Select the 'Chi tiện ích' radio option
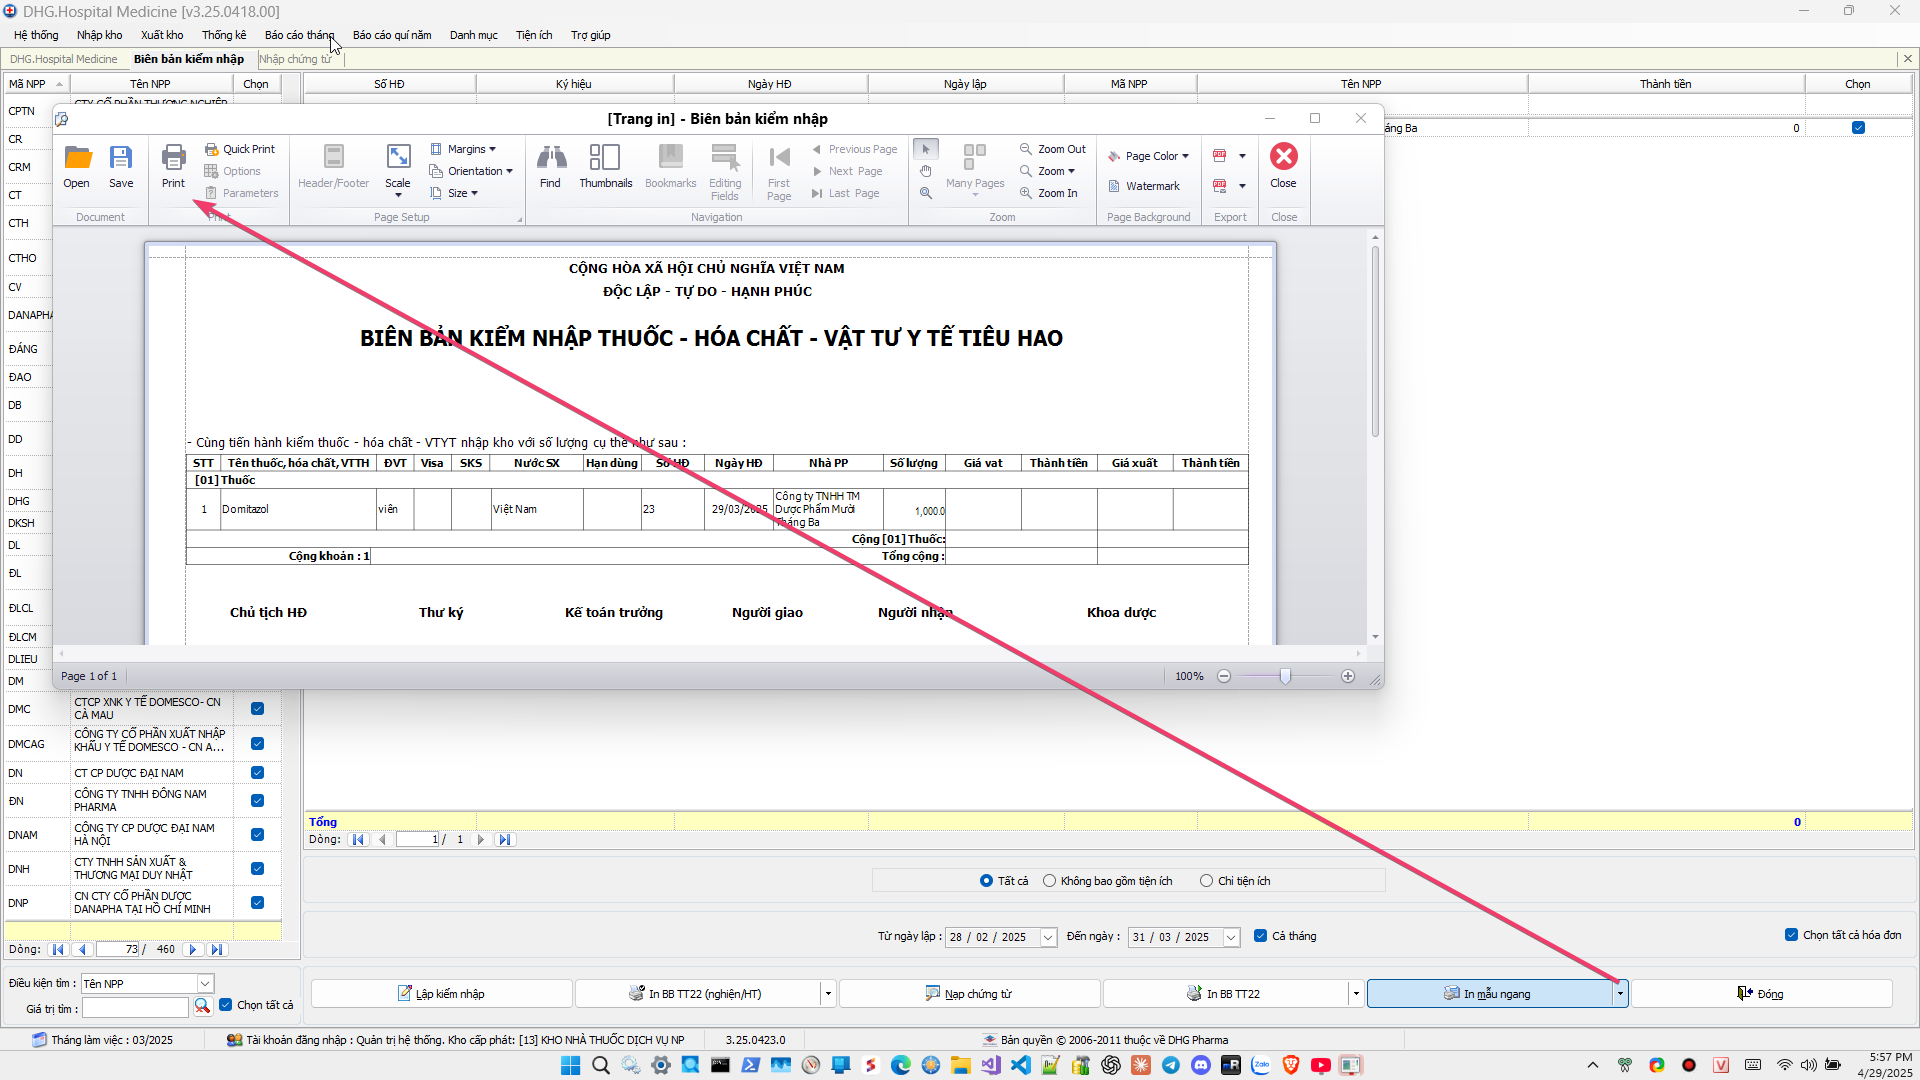Image resolution: width=1920 pixels, height=1080 pixels. click(x=1207, y=881)
